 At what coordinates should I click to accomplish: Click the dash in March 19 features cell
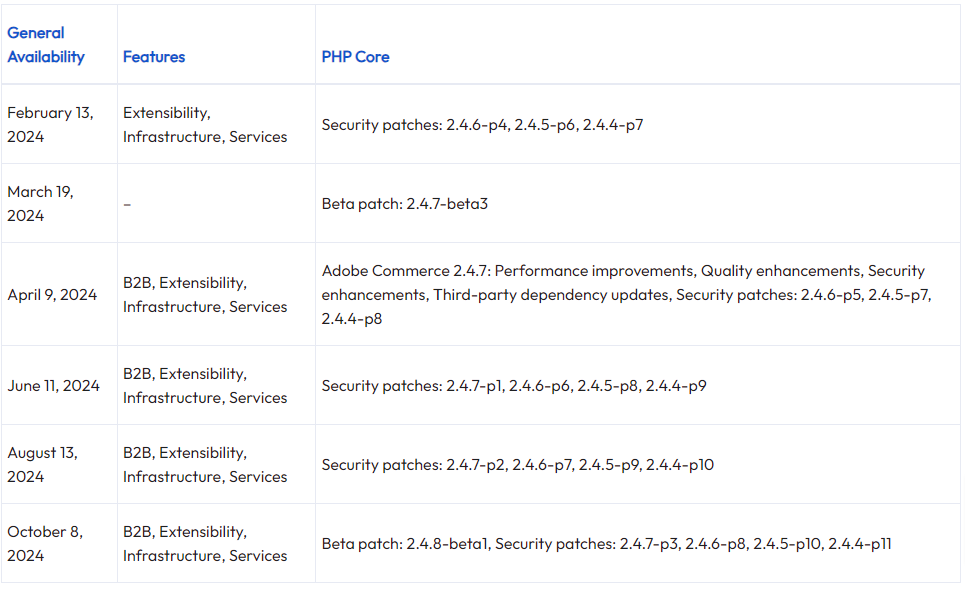[127, 204]
